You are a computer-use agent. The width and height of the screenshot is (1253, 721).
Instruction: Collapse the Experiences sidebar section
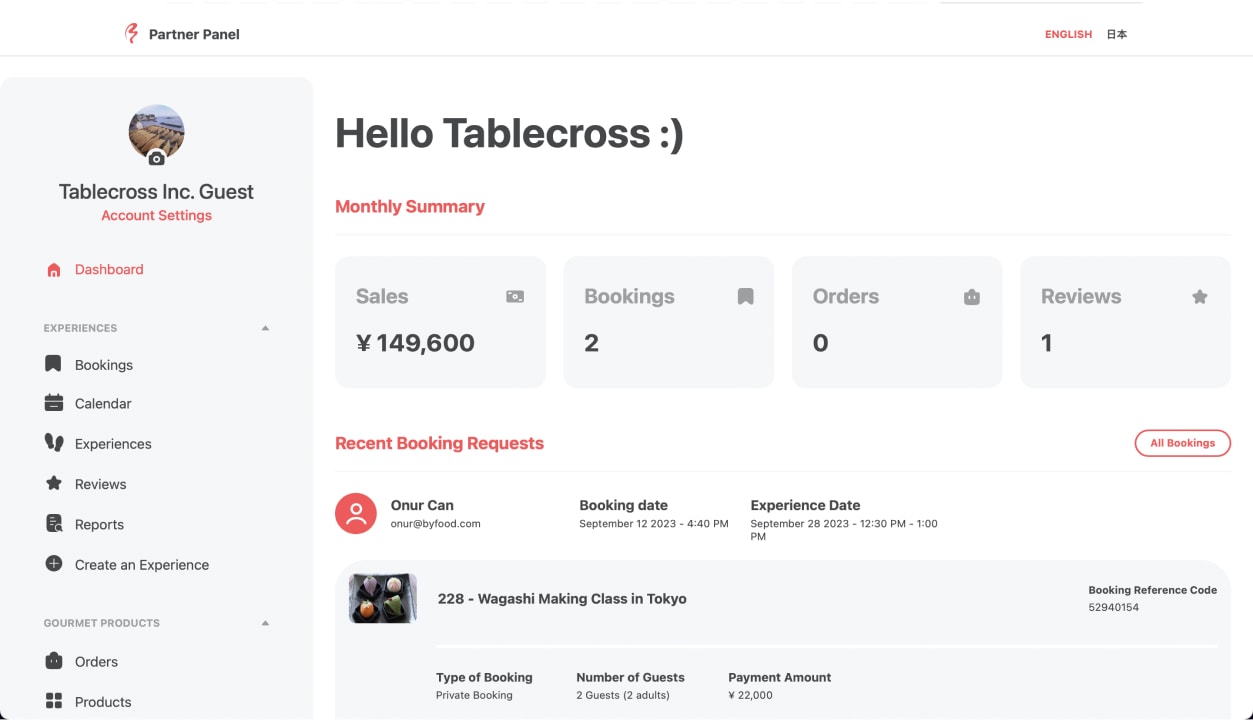click(x=265, y=328)
